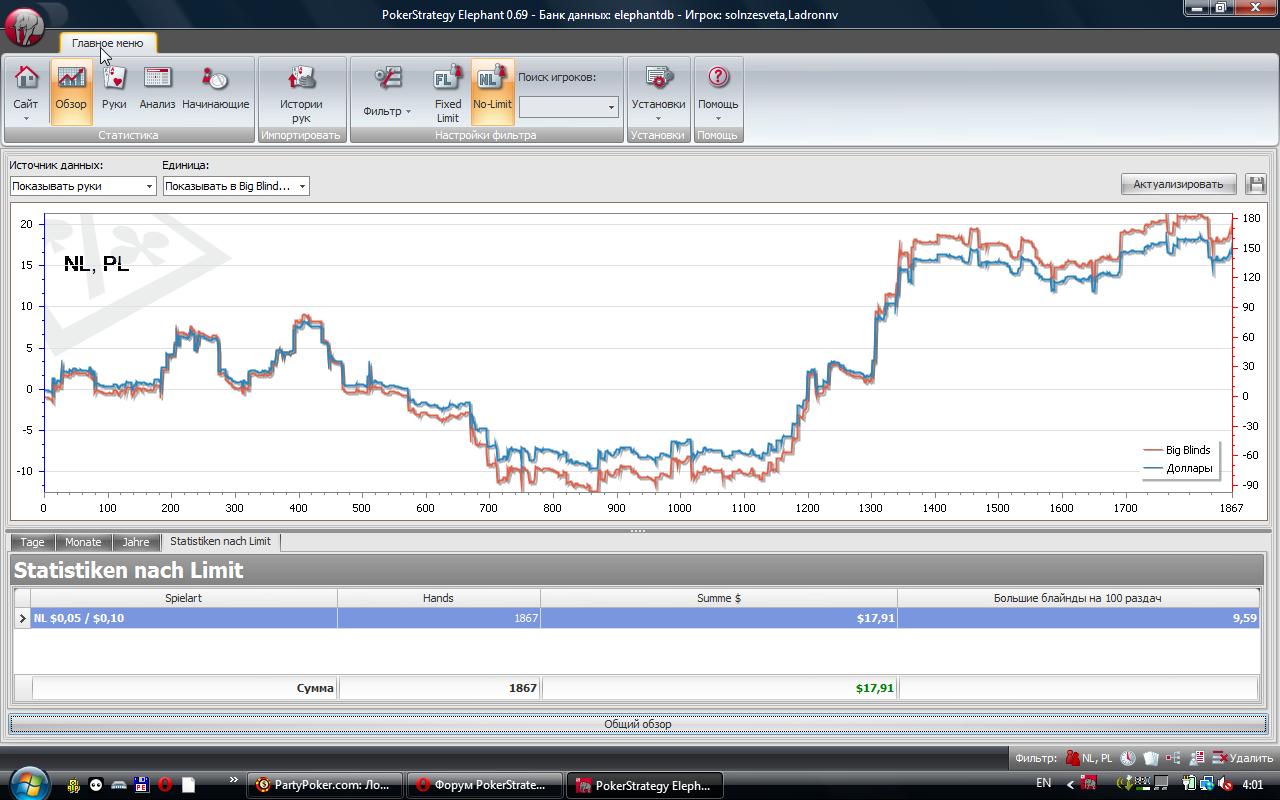Viewport: 1280px width, 800px height.
Task: Click the EN language indicator
Action: [1043, 783]
